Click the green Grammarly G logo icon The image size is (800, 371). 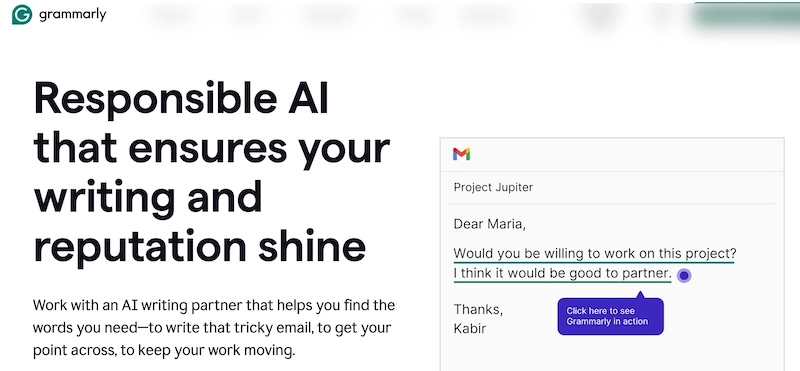coord(22,15)
